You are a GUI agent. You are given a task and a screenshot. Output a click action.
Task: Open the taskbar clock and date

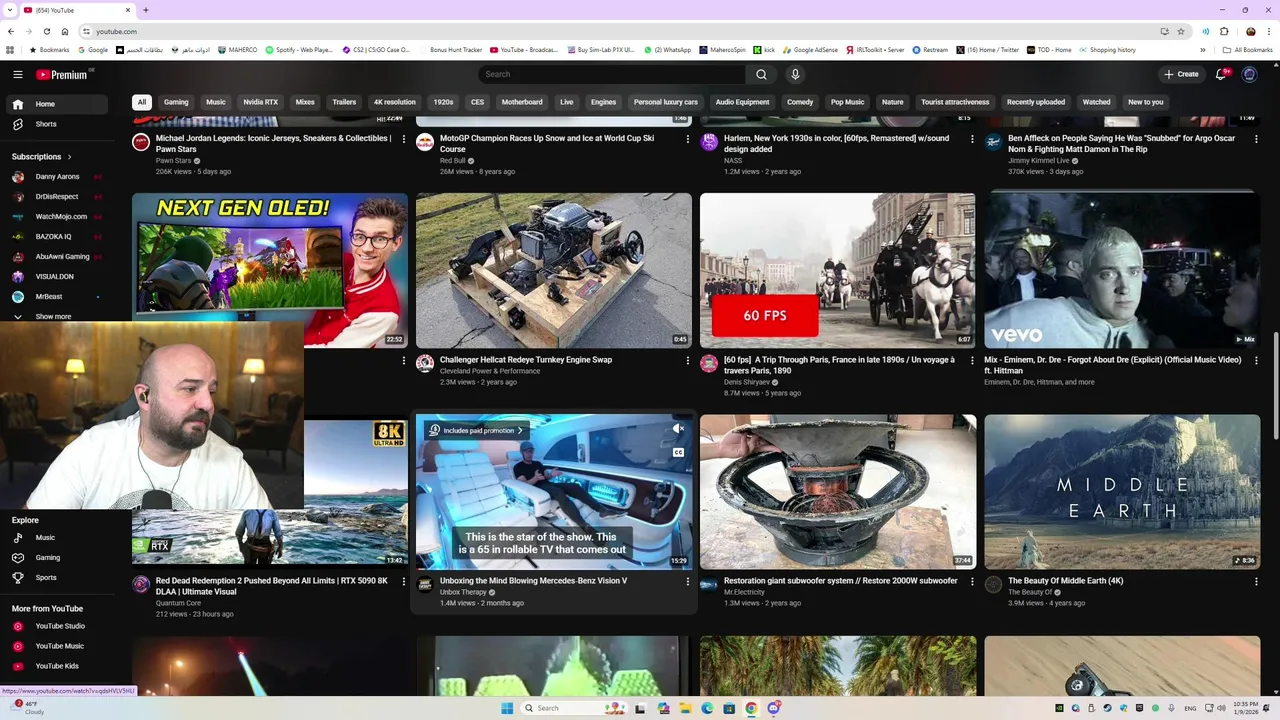(x=1246, y=708)
